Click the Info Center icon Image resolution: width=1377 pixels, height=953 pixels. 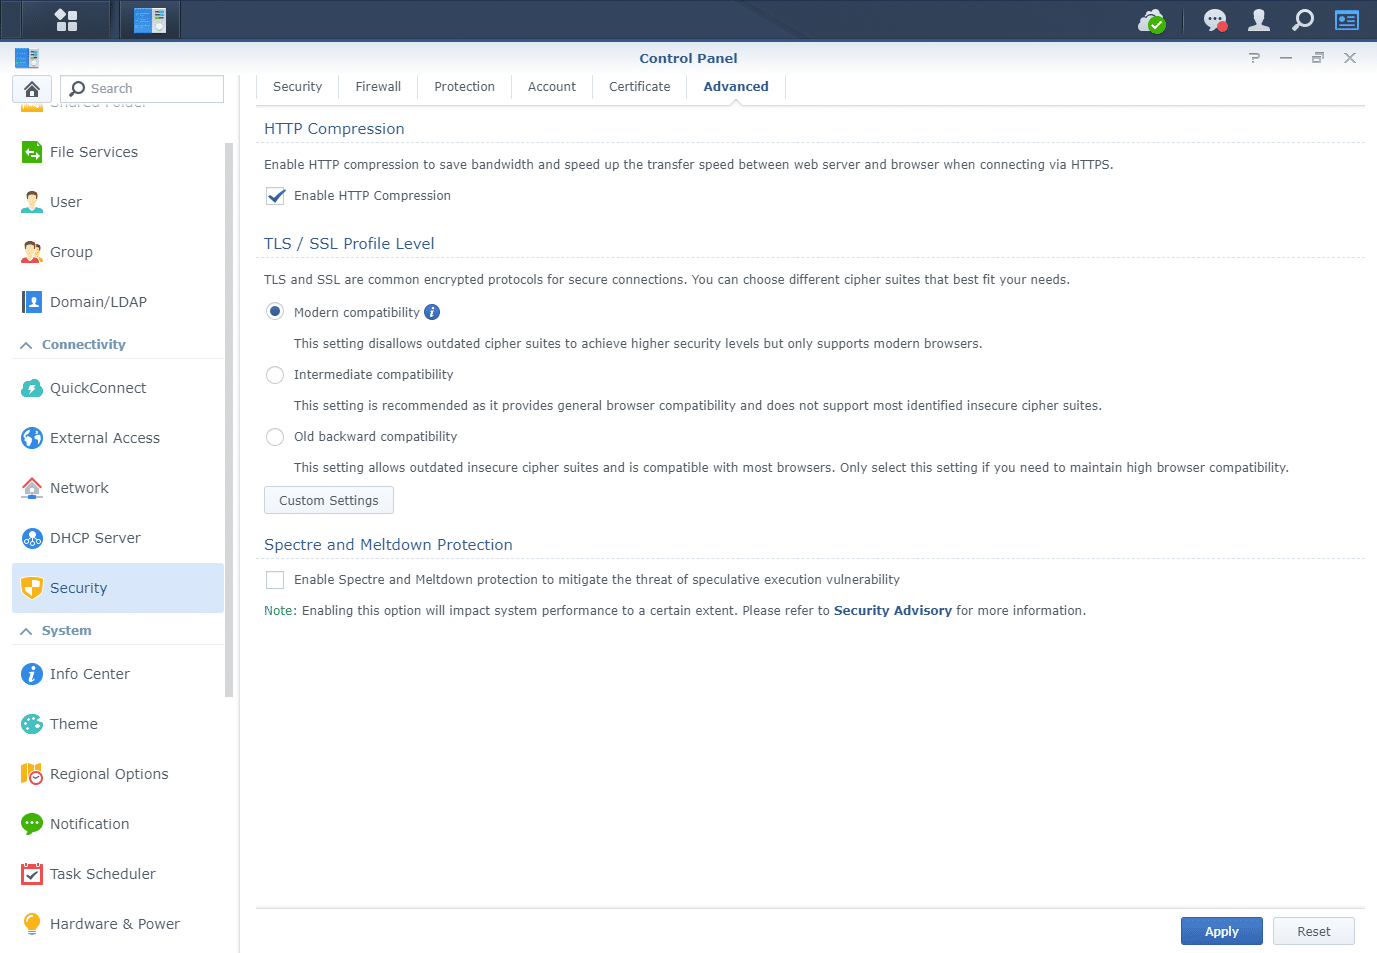coord(32,674)
